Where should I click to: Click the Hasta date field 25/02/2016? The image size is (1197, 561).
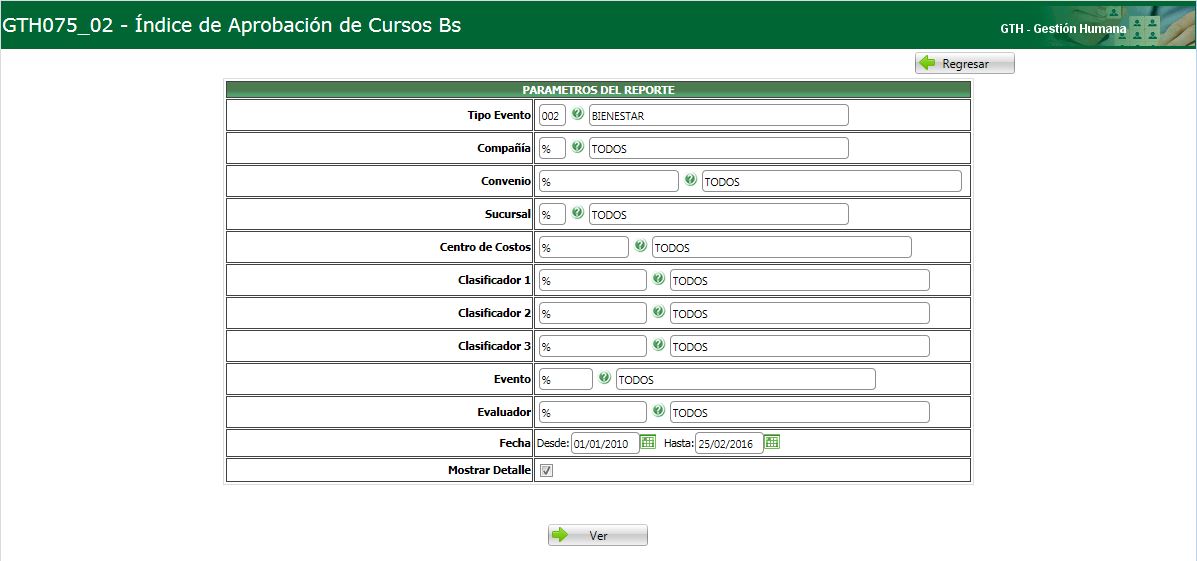click(x=729, y=443)
